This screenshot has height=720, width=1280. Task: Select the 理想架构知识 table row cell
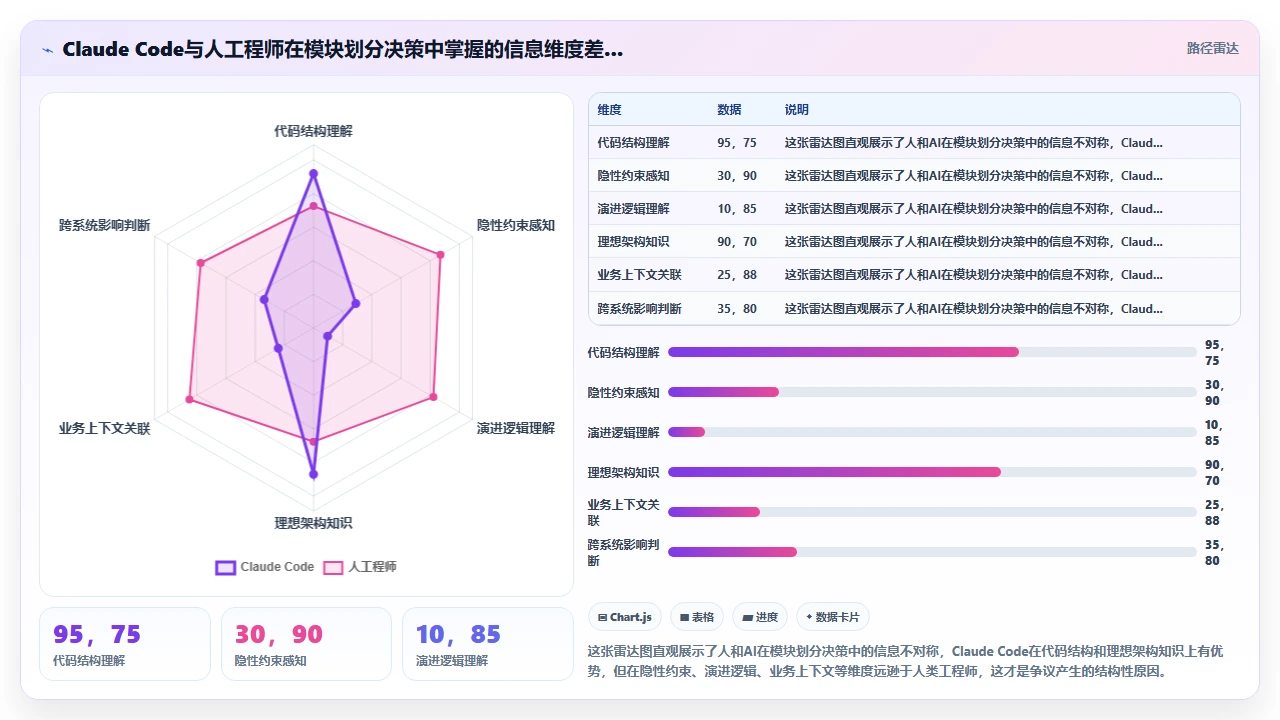click(x=633, y=242)
